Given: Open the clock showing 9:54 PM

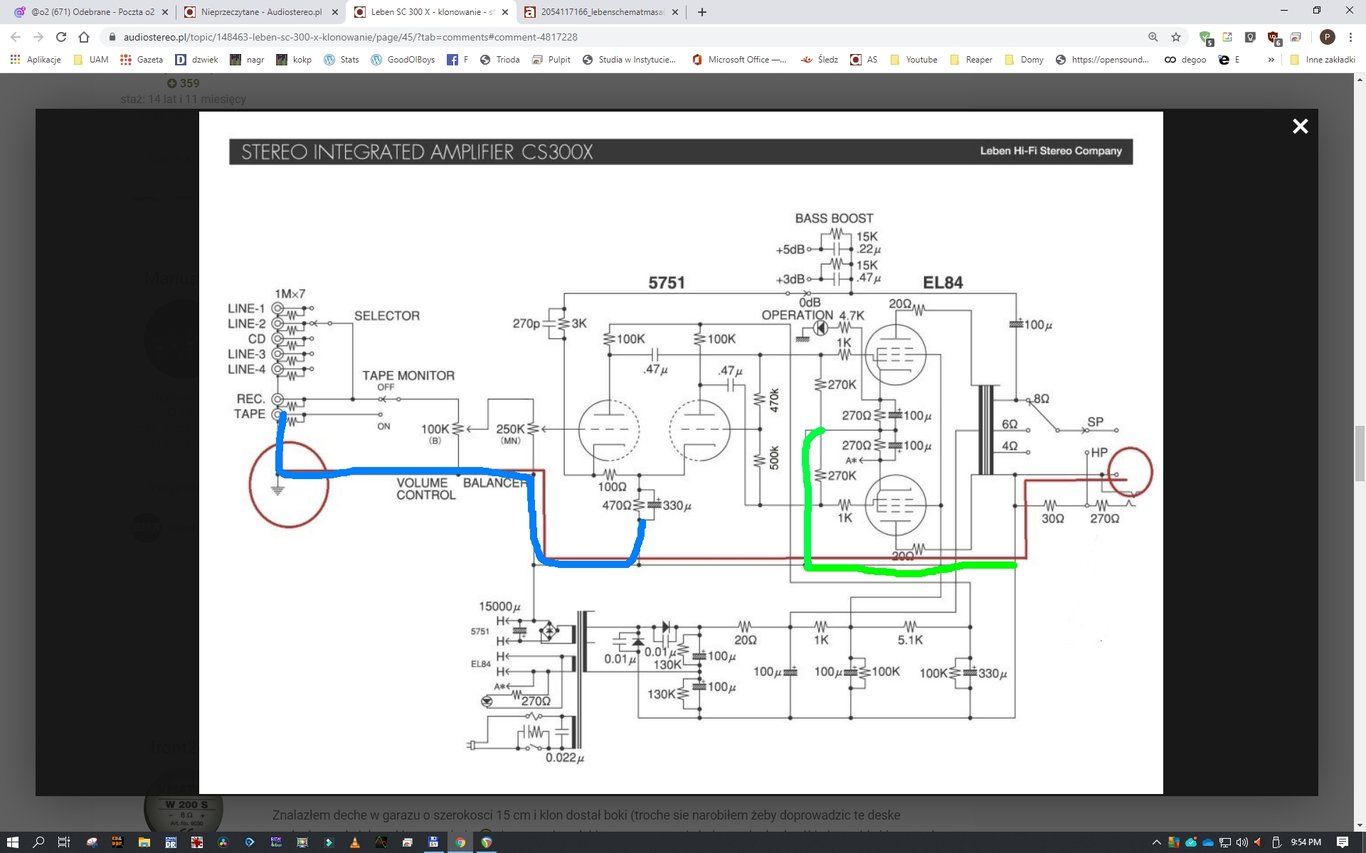Looking at the screenshot, I should 1306,842.
